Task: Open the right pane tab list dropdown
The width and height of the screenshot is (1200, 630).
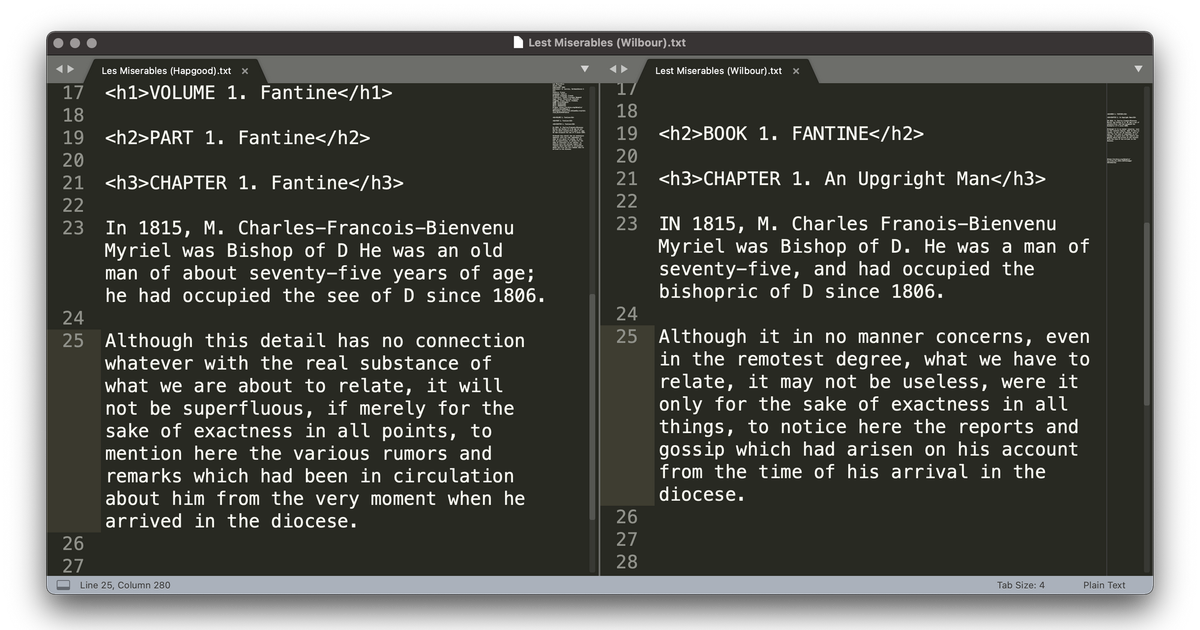Action: [x=1138, y=69]
